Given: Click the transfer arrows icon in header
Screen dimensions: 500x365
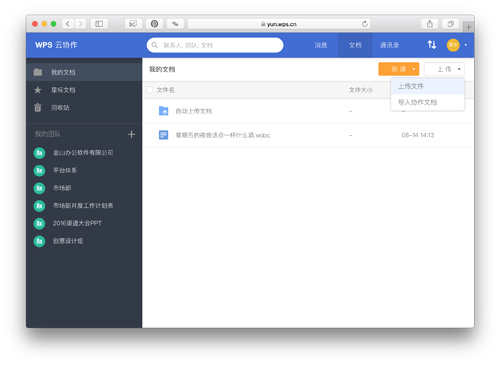Looking at the screenshot, I should coord(432,45).
